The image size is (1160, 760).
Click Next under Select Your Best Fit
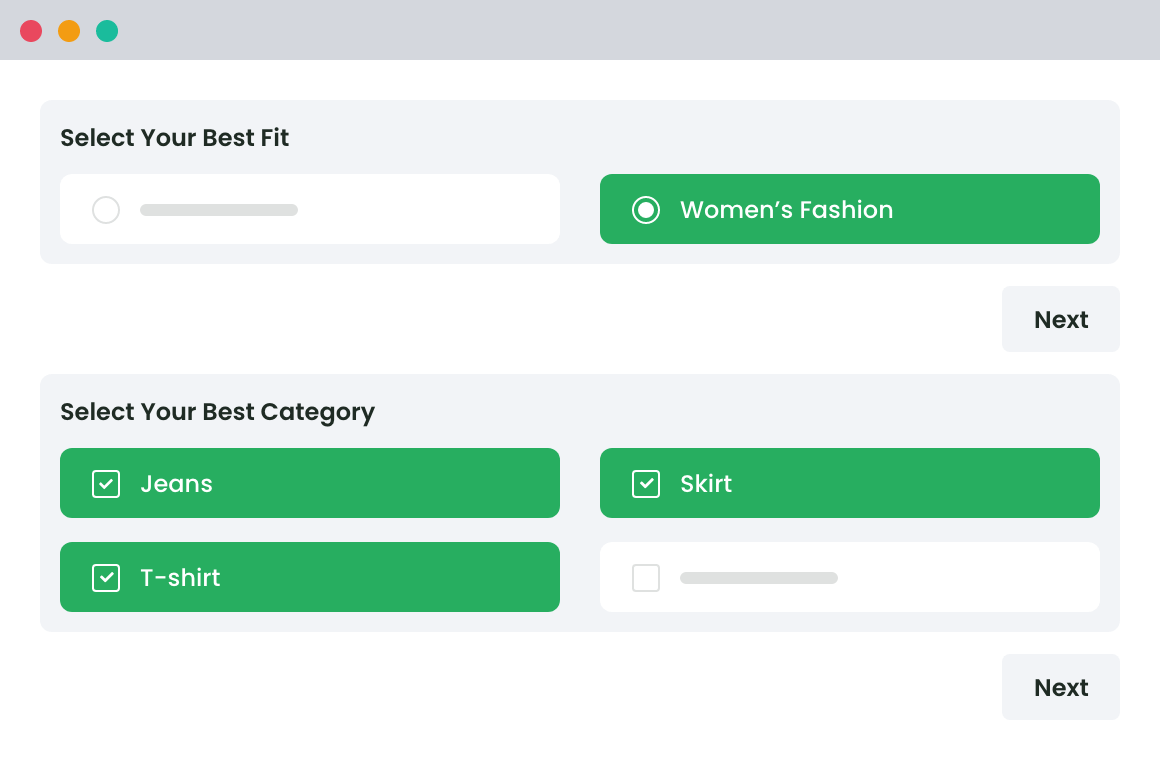click(1061, 319)
